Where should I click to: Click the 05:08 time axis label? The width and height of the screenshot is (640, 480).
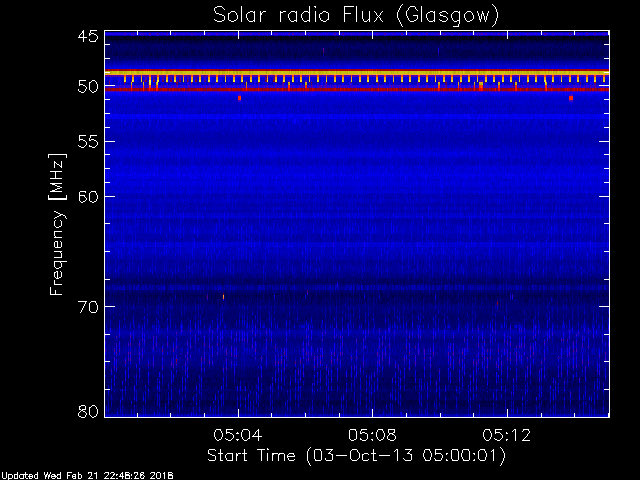(x=372, y=435)
